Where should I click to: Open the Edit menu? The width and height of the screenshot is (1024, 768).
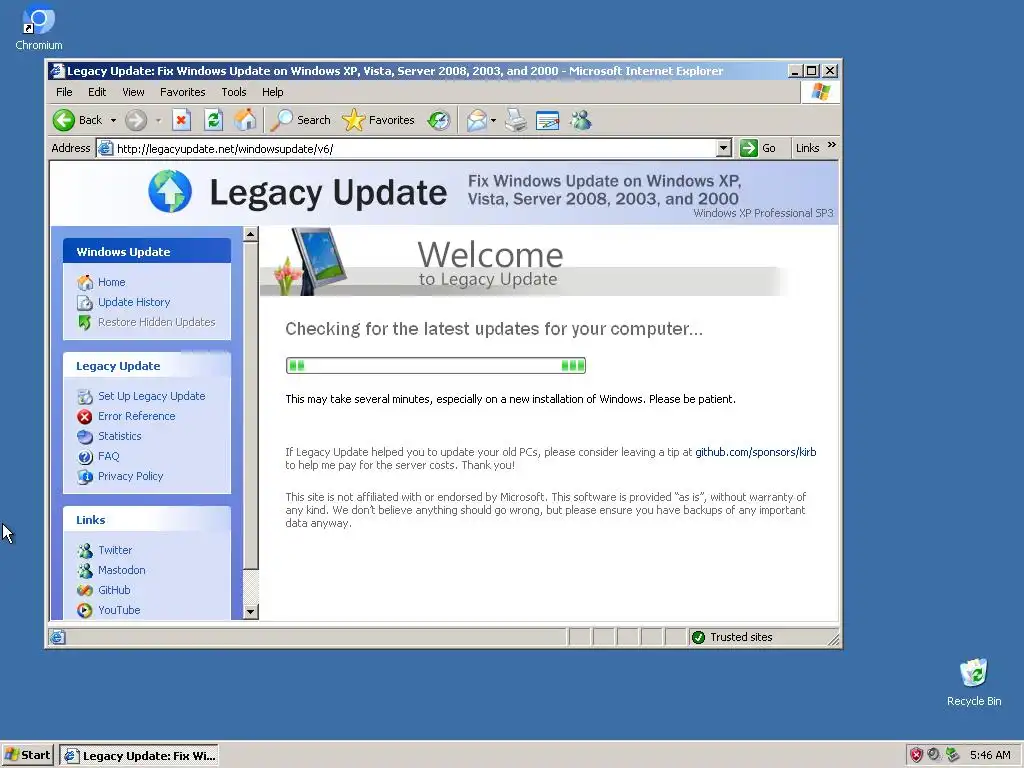pos(97,92)
